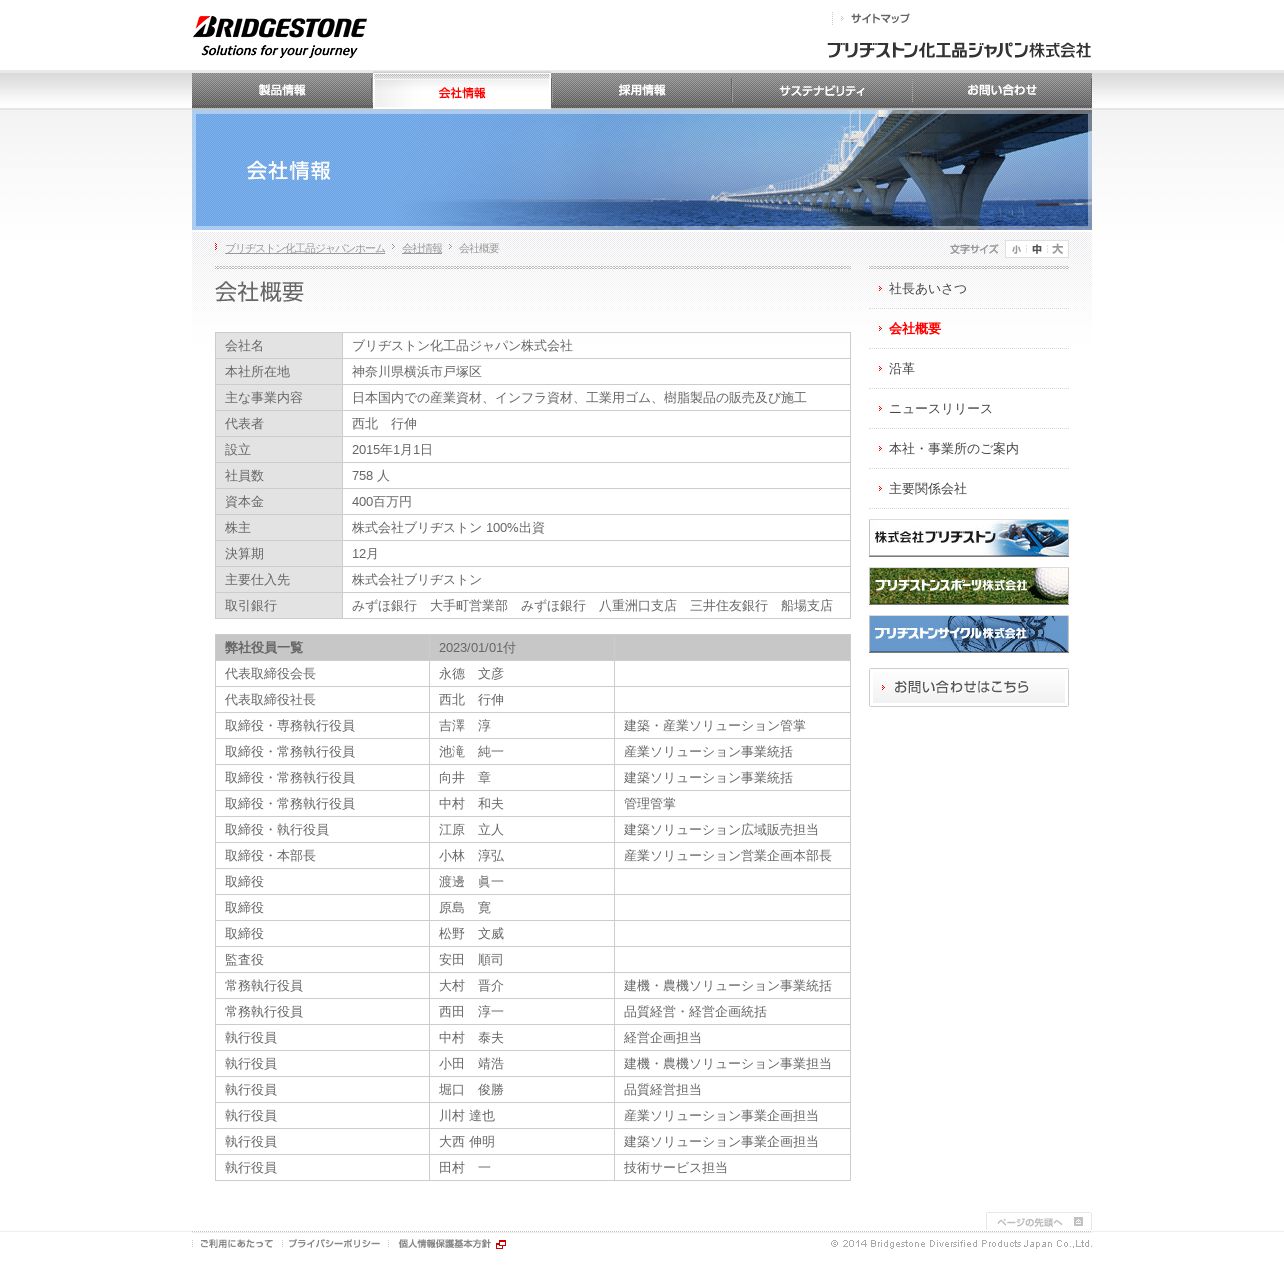The width and height of the screenshot is (1284, 1282).
Task: Open 本社・事業所のご案内 in side menu
Action: click(954, 449)
